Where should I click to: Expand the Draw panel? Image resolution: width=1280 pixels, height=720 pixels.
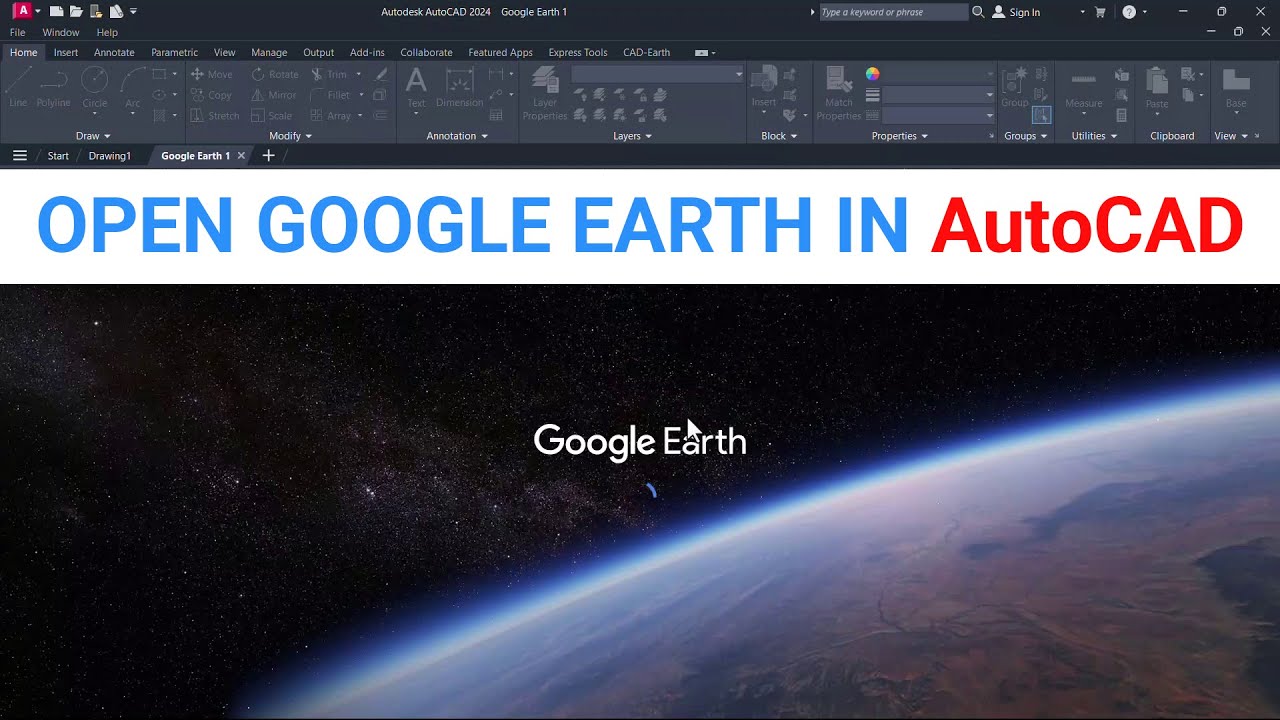[93, 136]
